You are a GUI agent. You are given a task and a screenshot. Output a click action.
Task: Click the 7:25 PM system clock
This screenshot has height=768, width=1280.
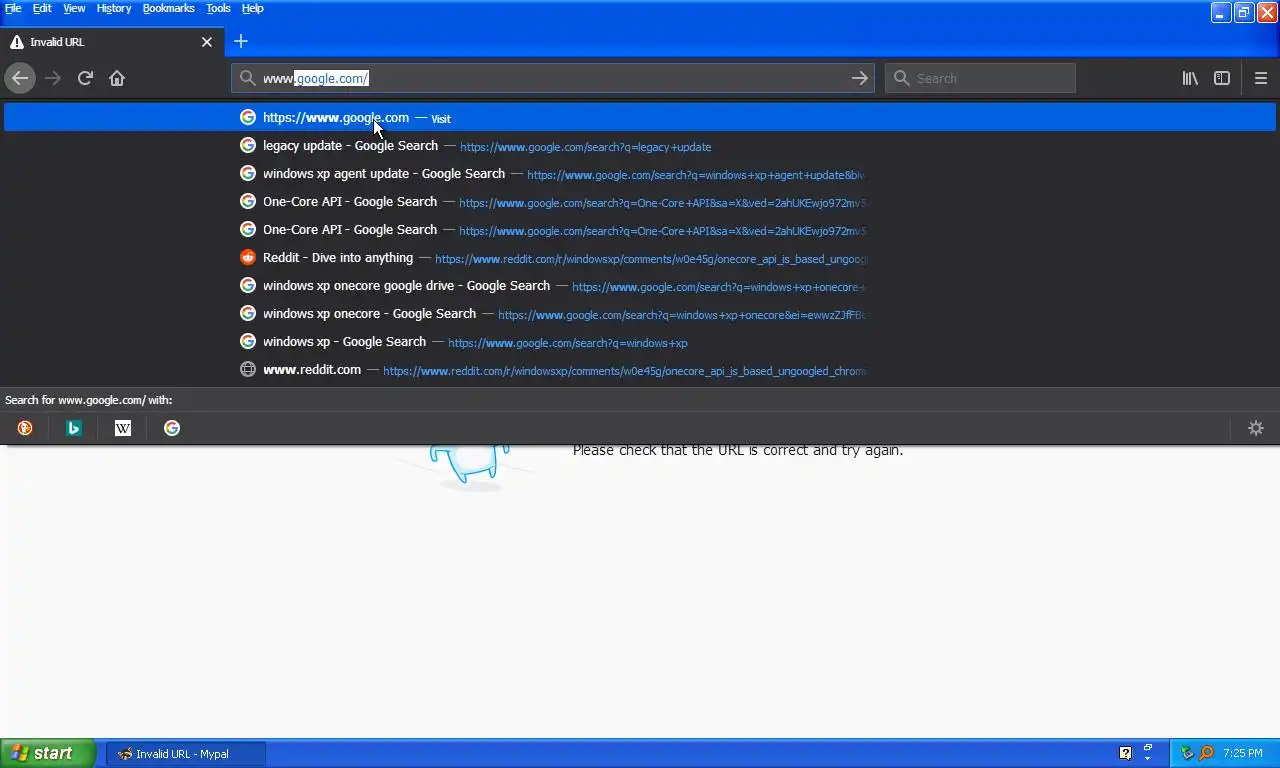click(1242, 754)
